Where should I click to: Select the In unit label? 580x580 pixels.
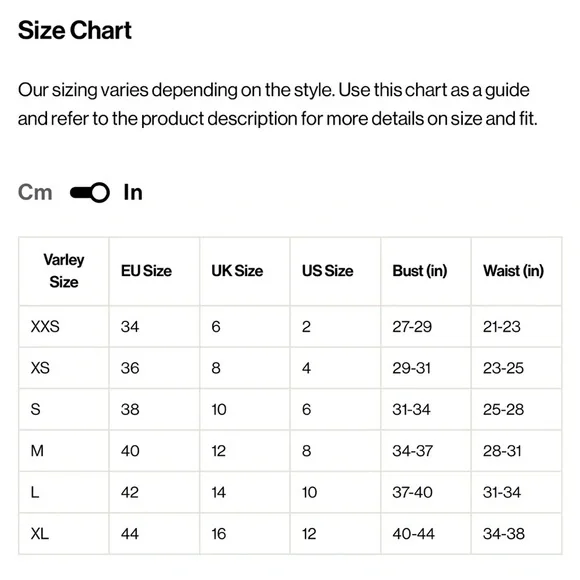click(x=133, y=193)
